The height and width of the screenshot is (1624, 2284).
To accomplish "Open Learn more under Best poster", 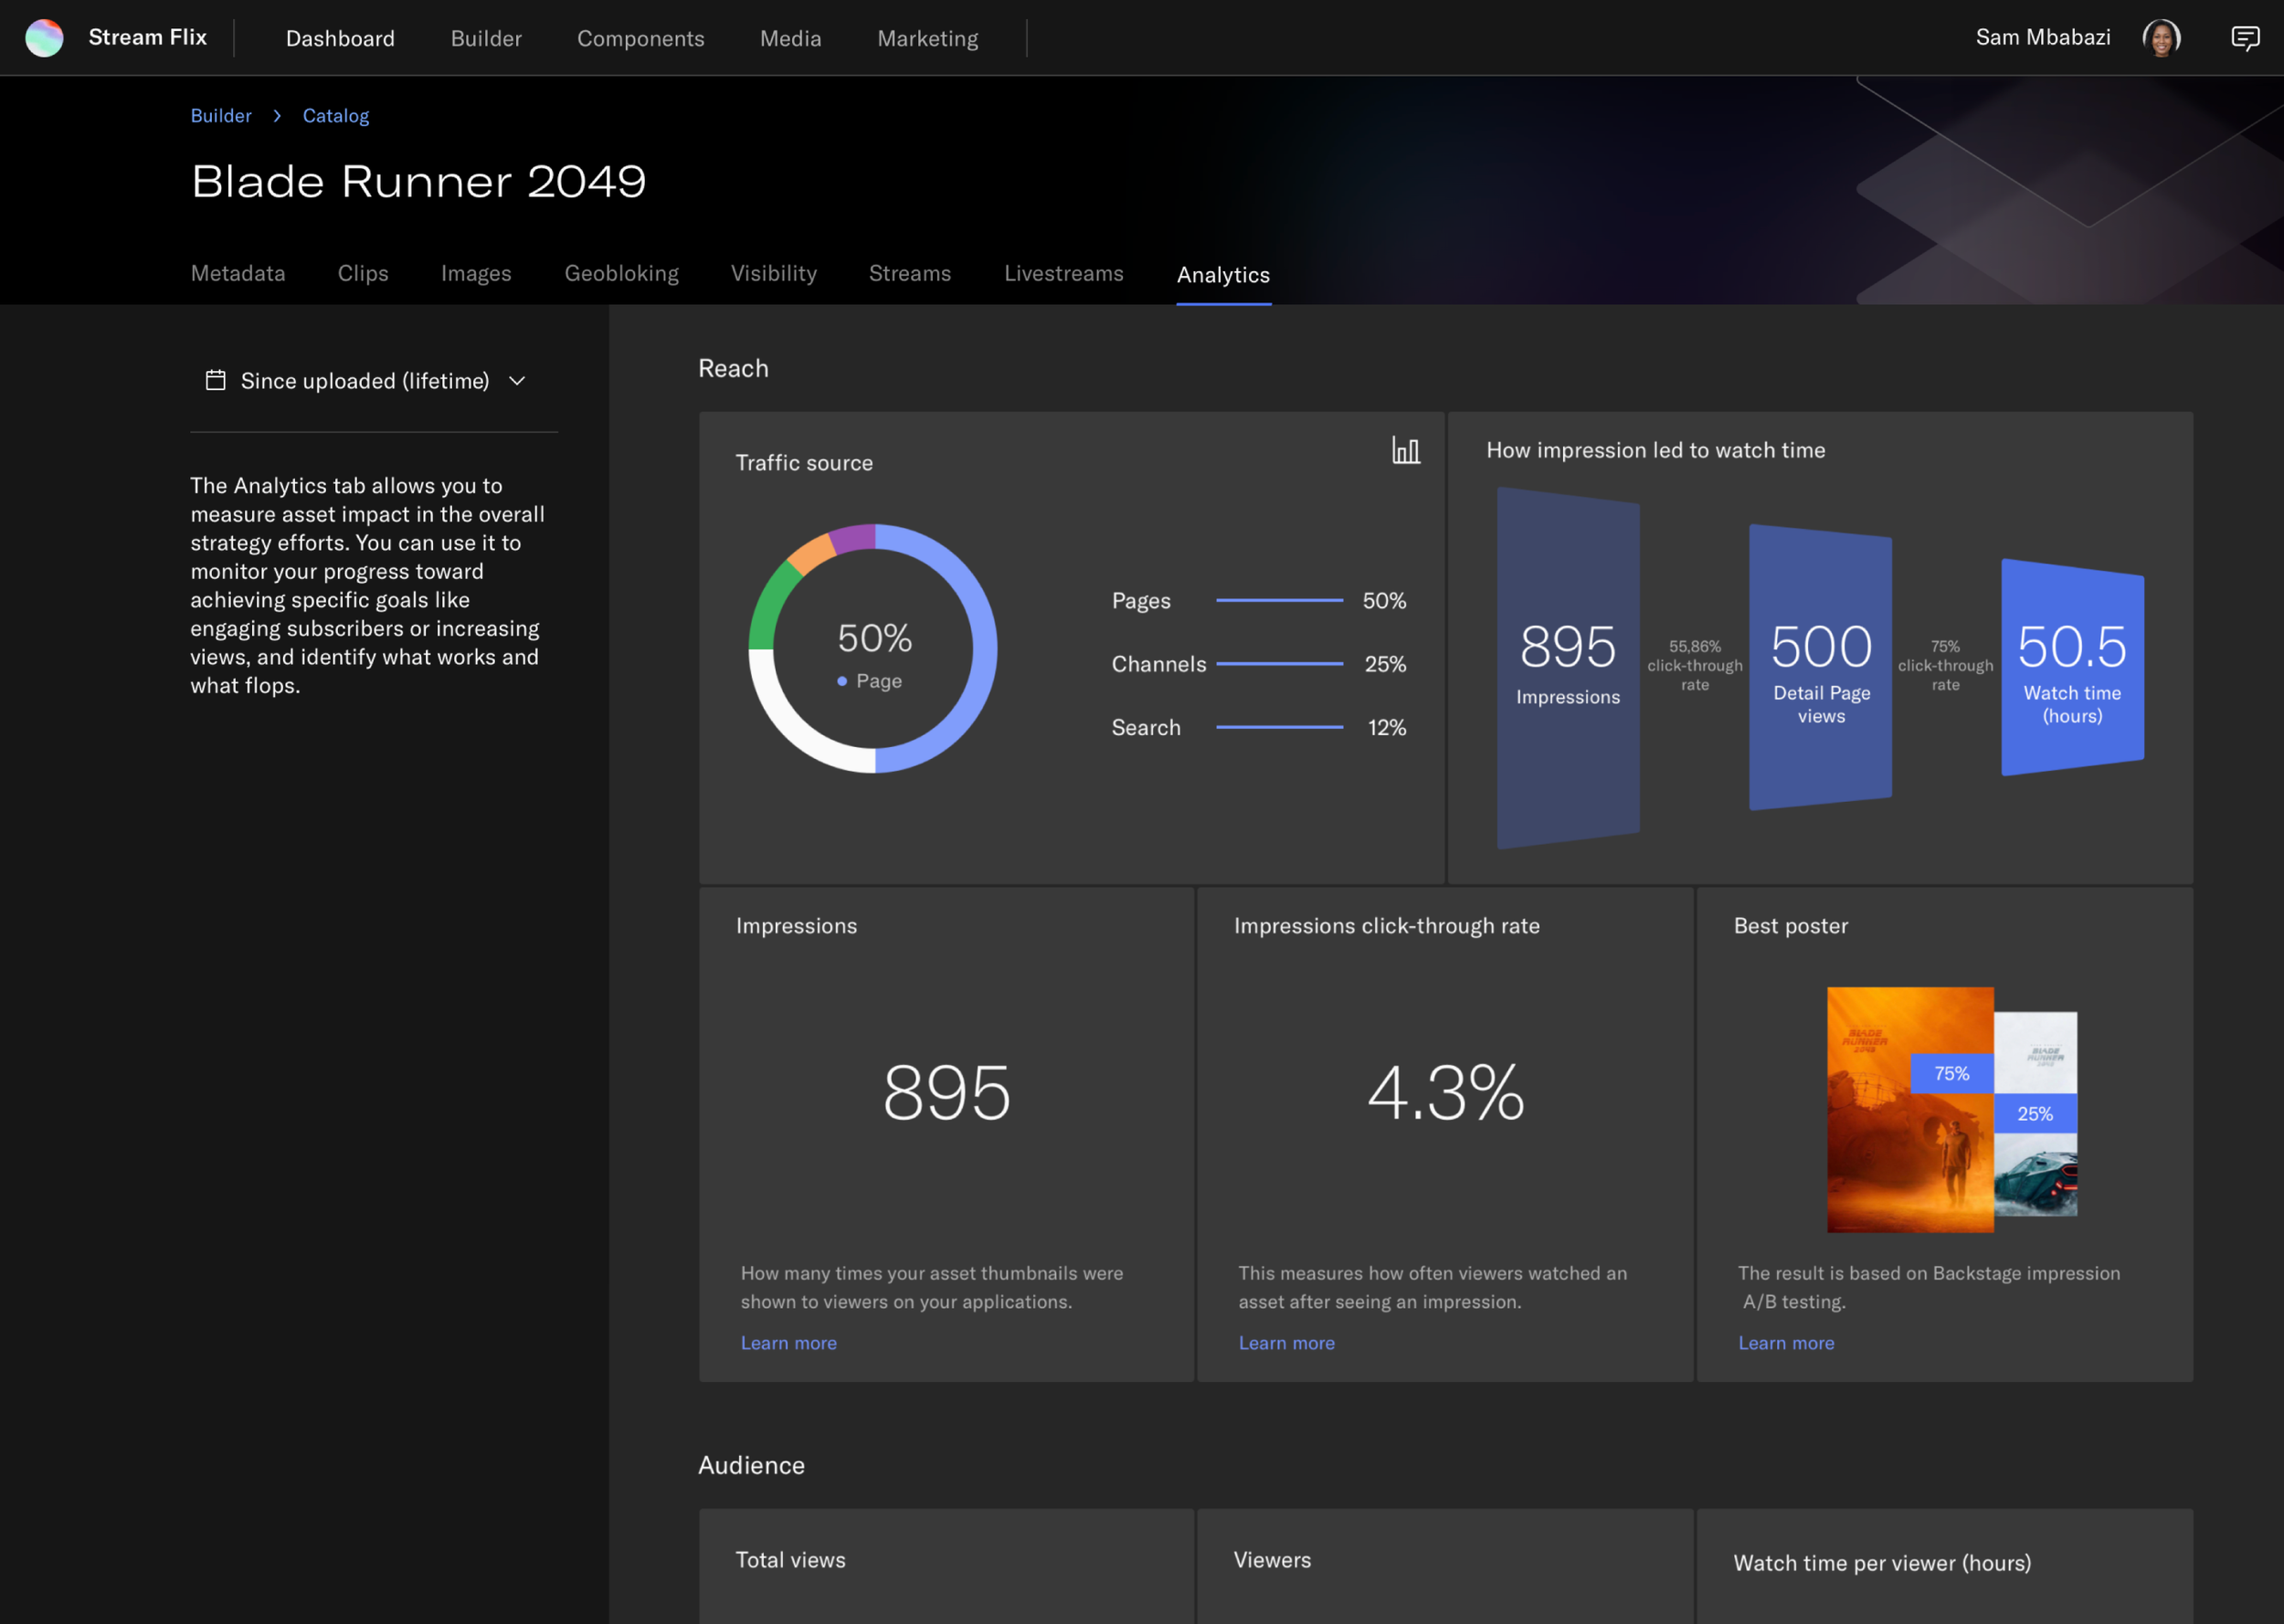I will (x=1785, y=1343).
